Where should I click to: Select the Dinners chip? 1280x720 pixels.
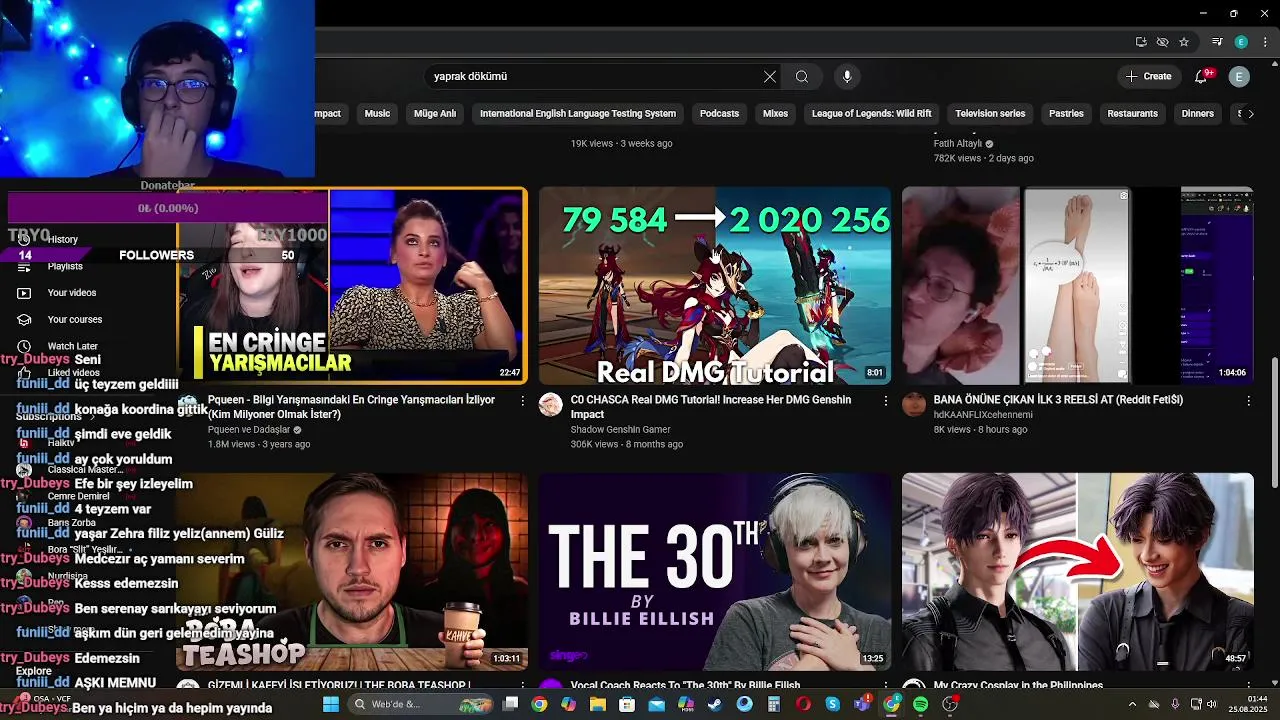(x=1197, y=114)
